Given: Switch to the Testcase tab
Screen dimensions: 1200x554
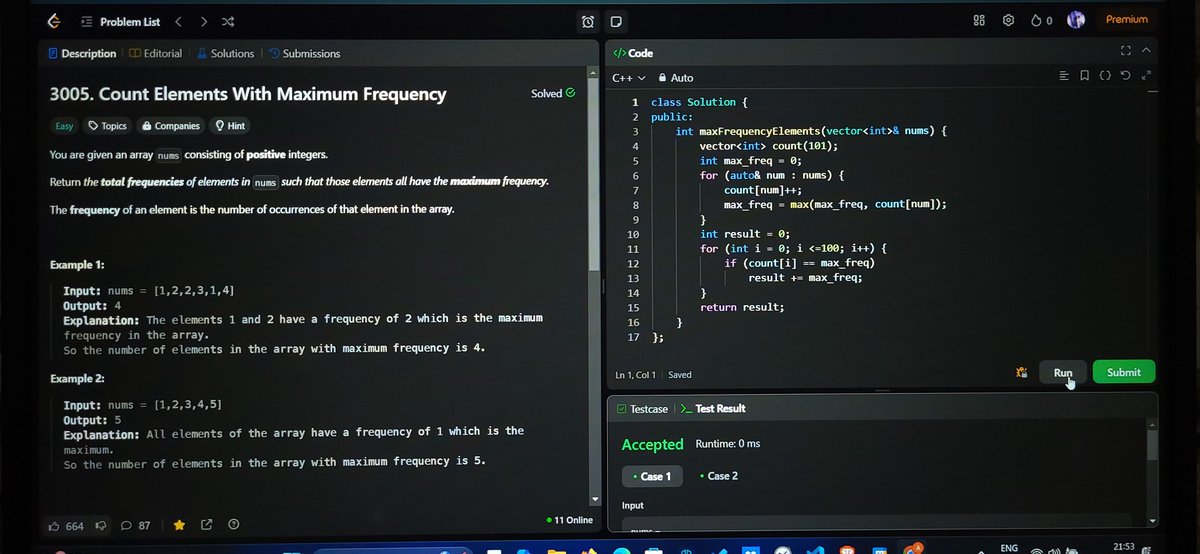Looking at the screenshot, I should click(x=642, y=409).
